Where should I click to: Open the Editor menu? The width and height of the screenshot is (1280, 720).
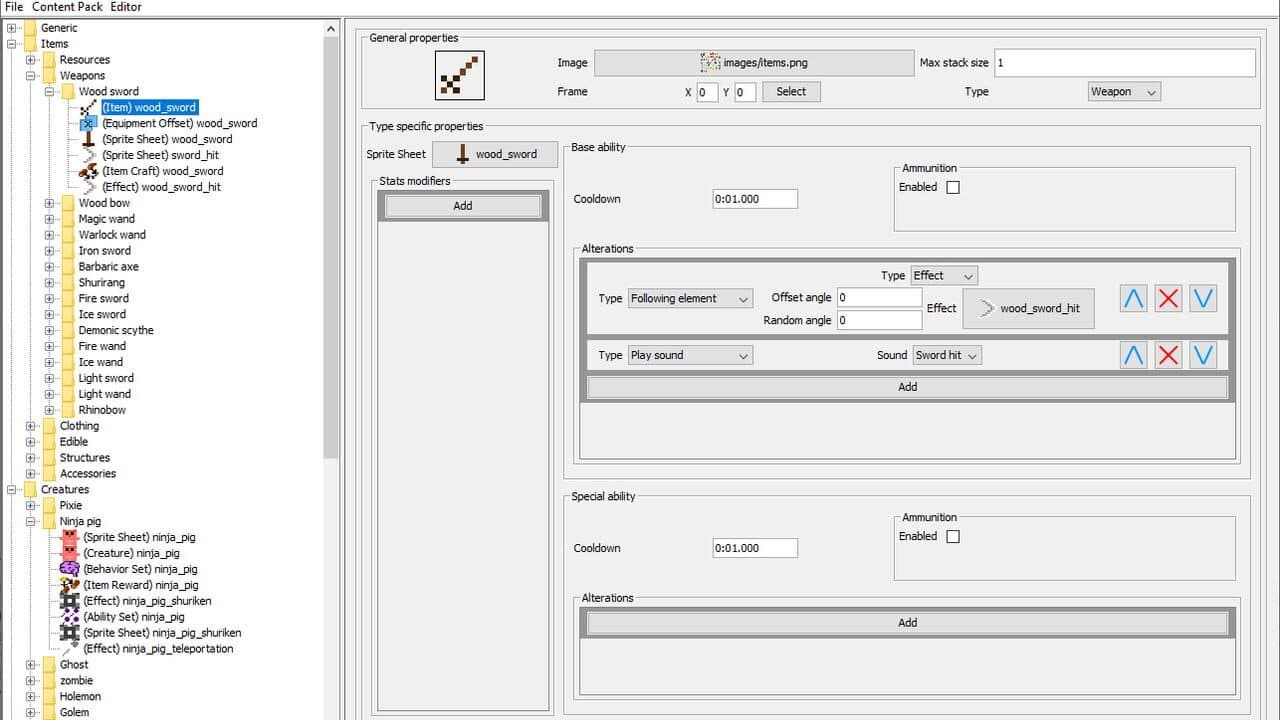coord(126,7)
